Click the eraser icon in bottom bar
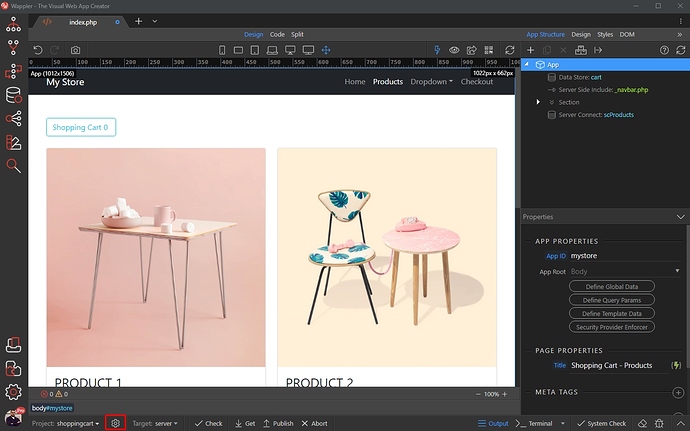The height and width of the screenshot is (431, 690). pos(642,423)
